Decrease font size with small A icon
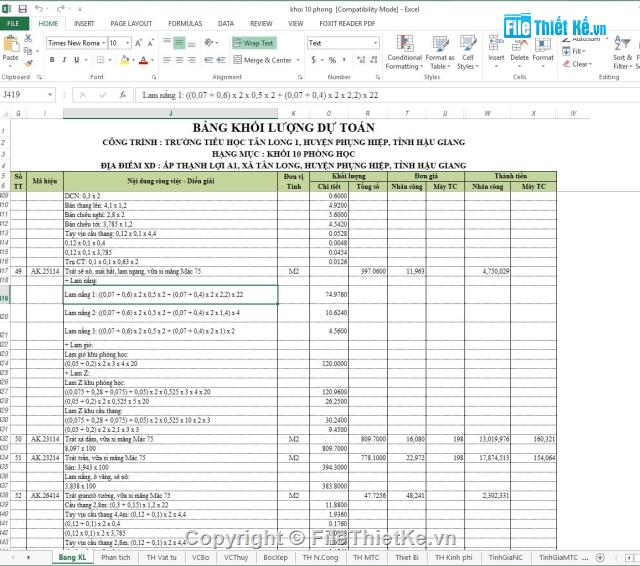Viewport: 640px width, 566px height. point(151,43)
